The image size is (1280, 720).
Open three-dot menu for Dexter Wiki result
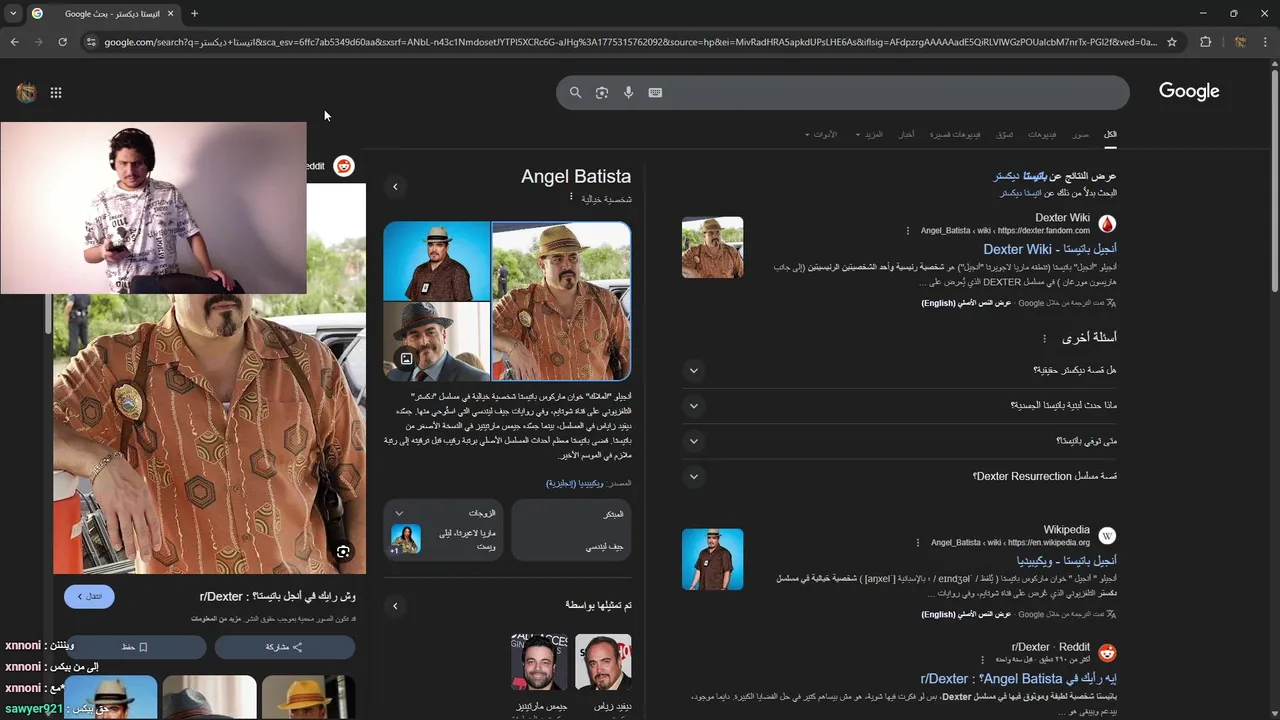click(x=908, y=231)
